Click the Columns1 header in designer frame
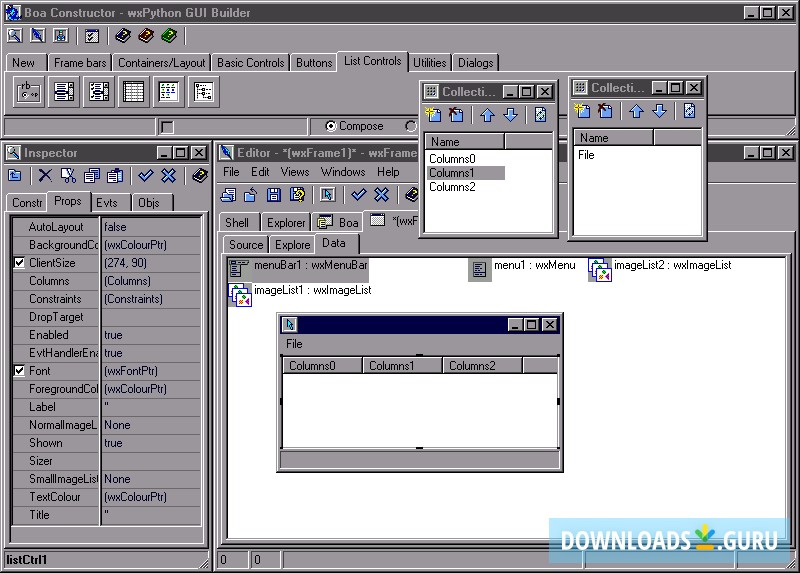 coord(402,365)
